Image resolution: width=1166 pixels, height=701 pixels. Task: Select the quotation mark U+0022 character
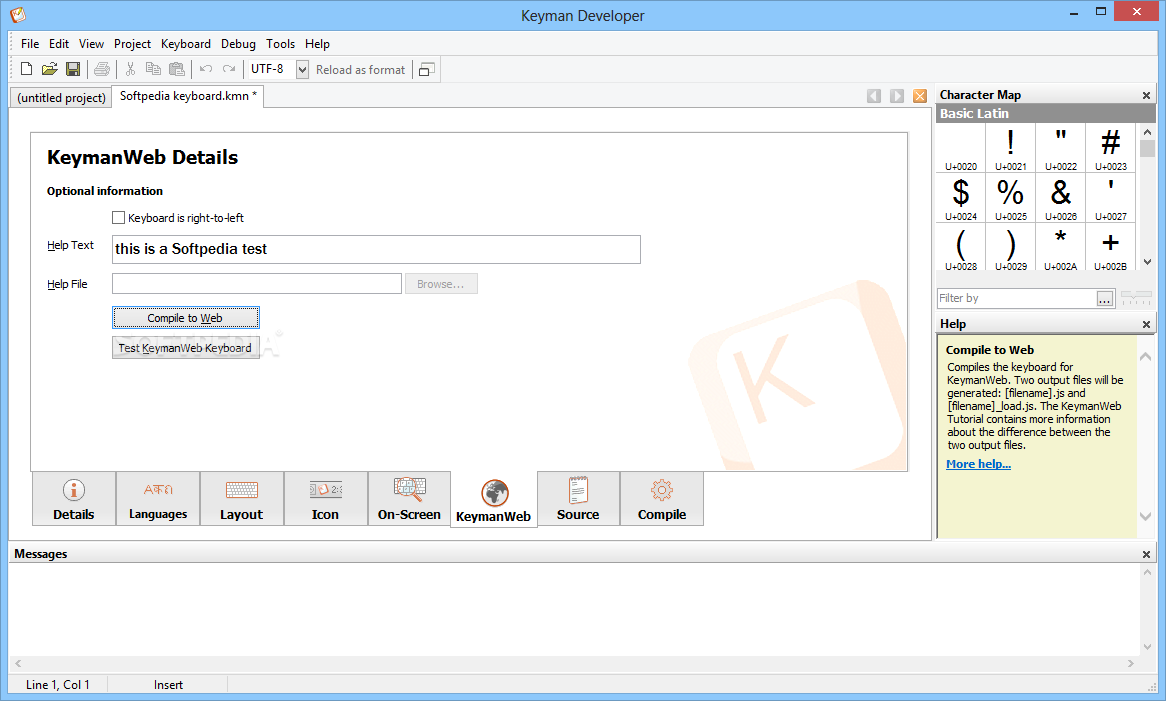[1060, 148]
